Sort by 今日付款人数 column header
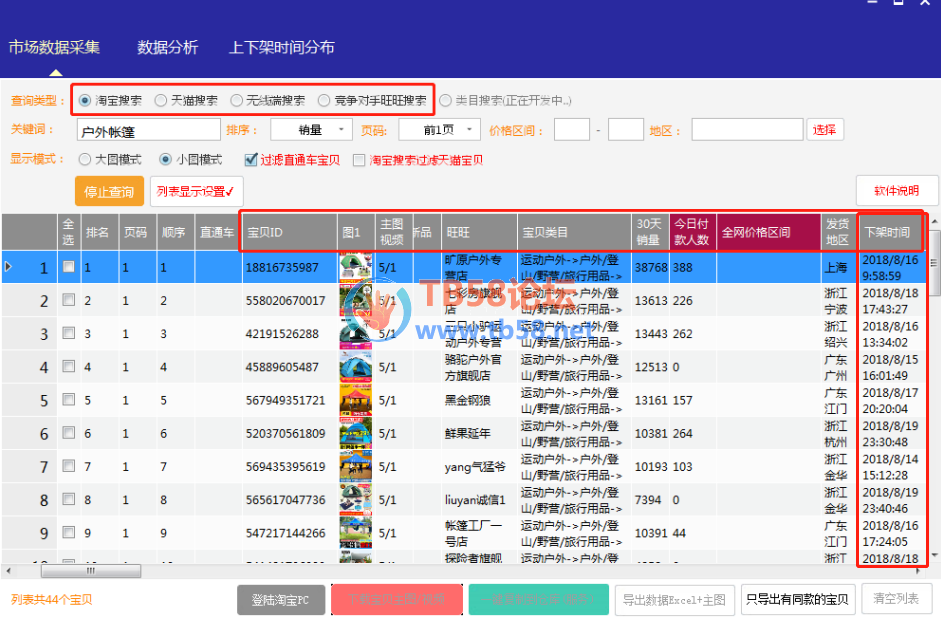941x620 pixels. tap(692, 232)
